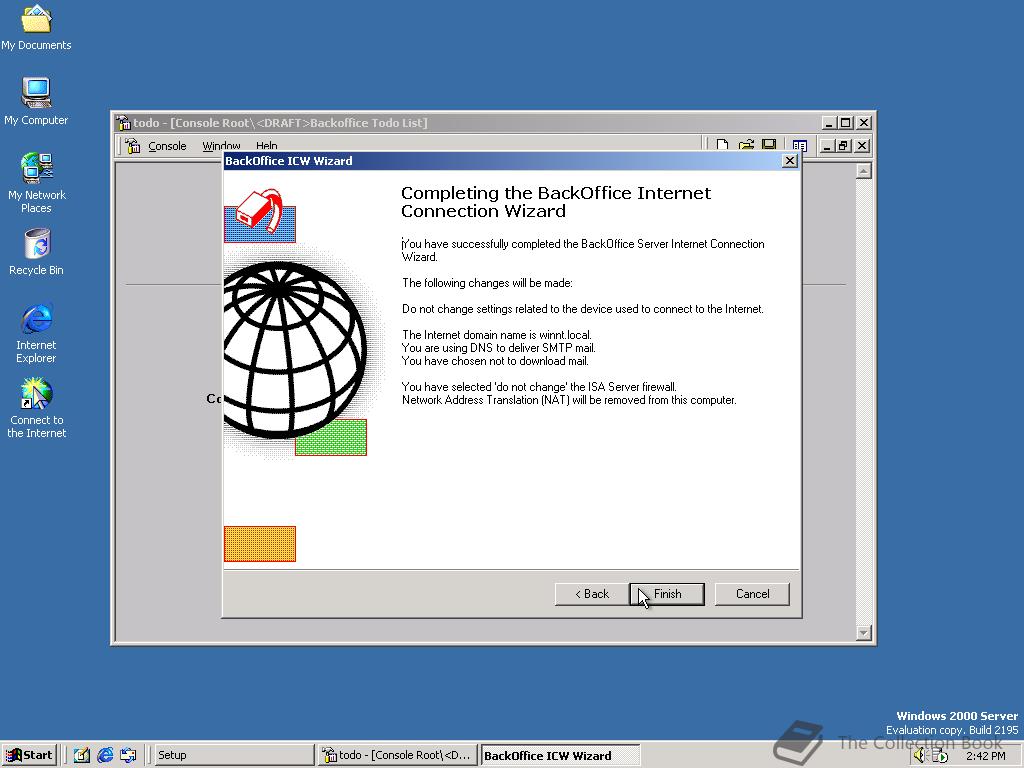1024x768 pixels.
Task: Select the My Network Places icon
Action: 36,183
